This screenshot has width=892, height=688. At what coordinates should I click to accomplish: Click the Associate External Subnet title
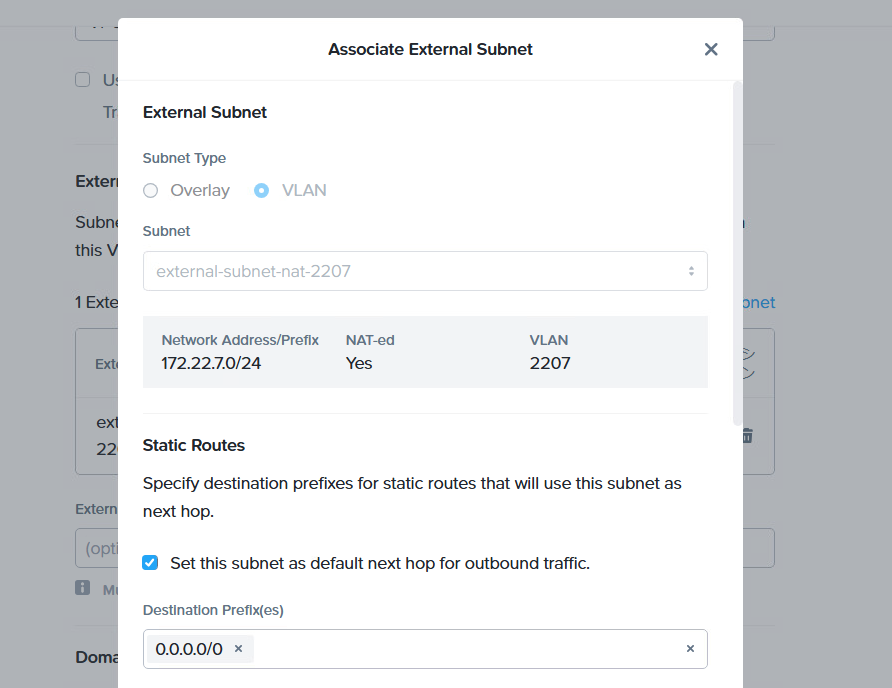tap(430, 49)
